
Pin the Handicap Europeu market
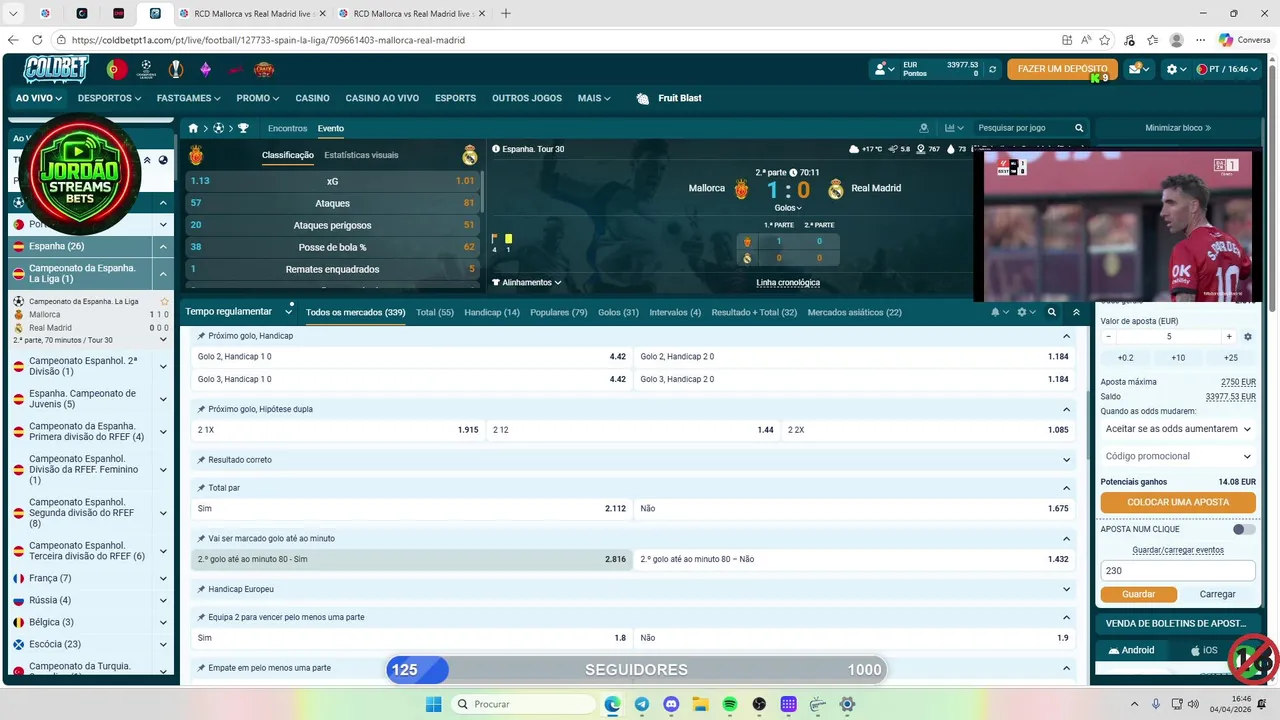tap(201, 589)
